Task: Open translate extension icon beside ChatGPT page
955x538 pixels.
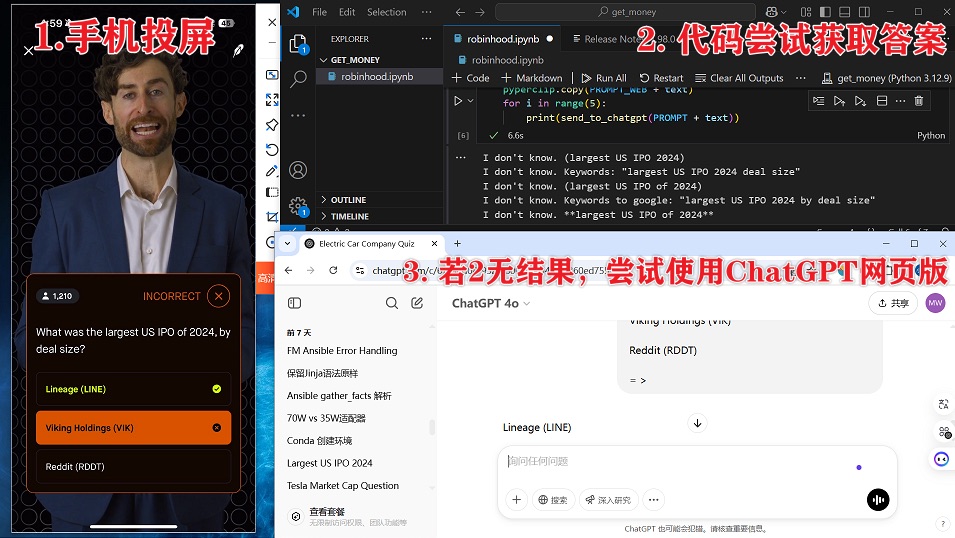Action: (943, 404)
